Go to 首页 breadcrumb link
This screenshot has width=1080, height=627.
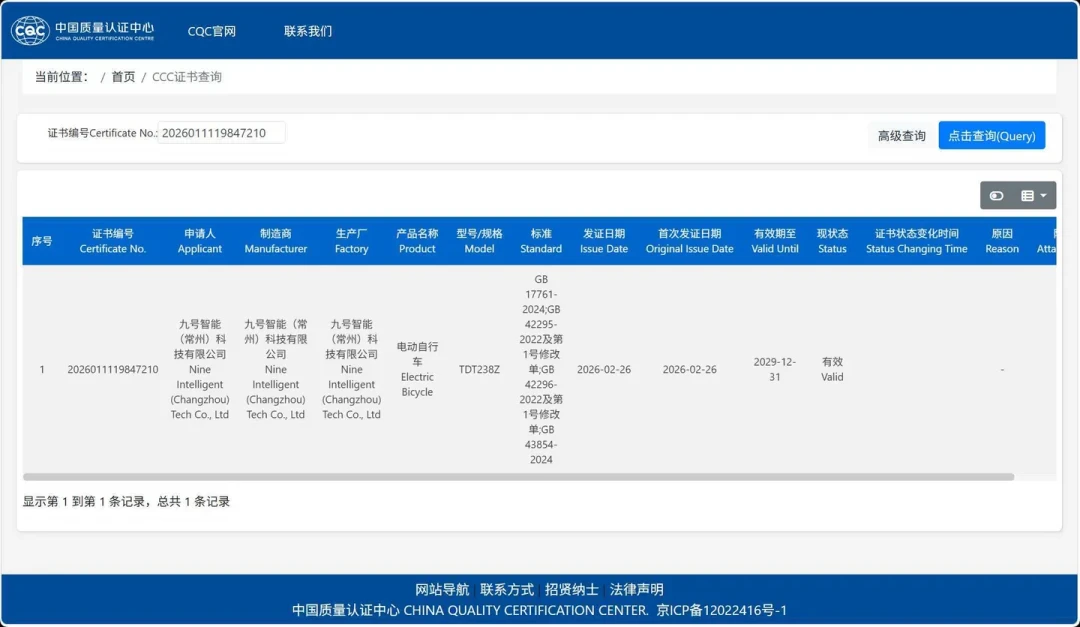click(x=123, y=76)
